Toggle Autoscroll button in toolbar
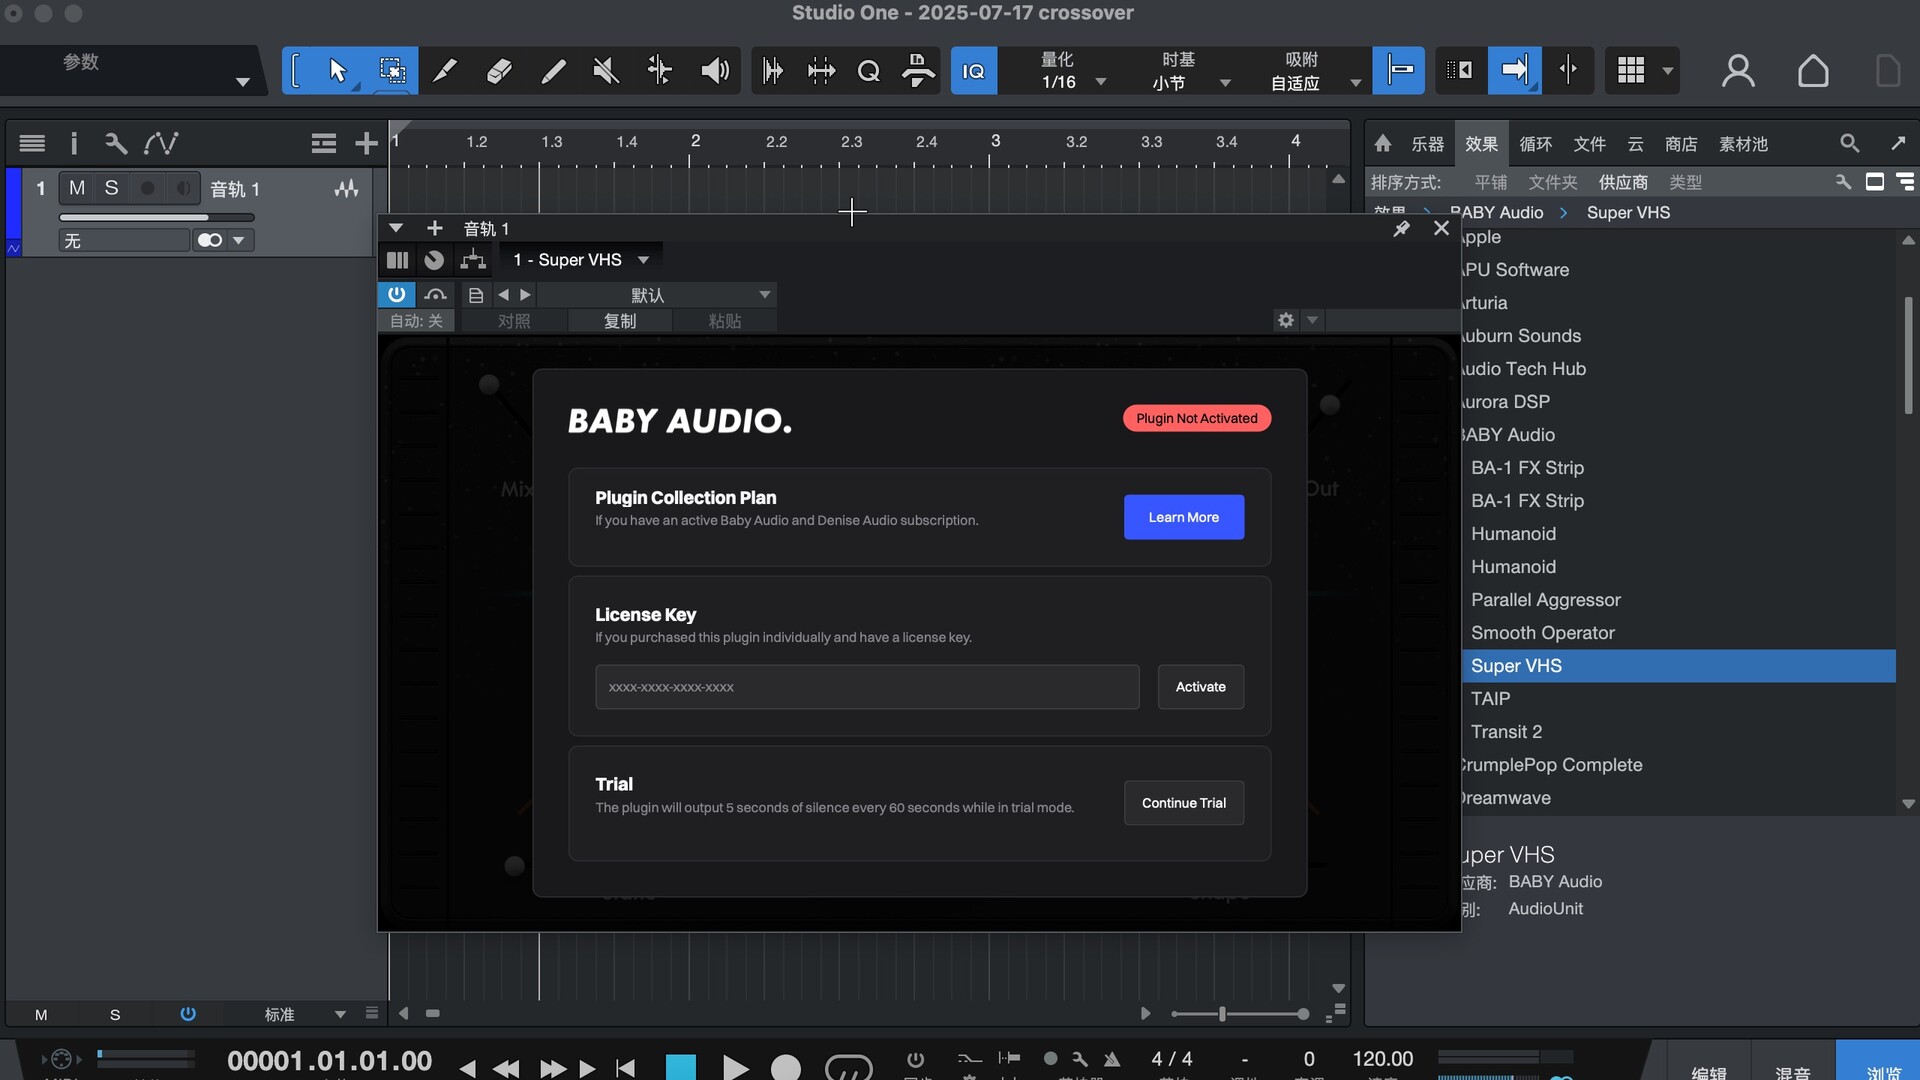1920x1080 pixels. pos(1514,71)
